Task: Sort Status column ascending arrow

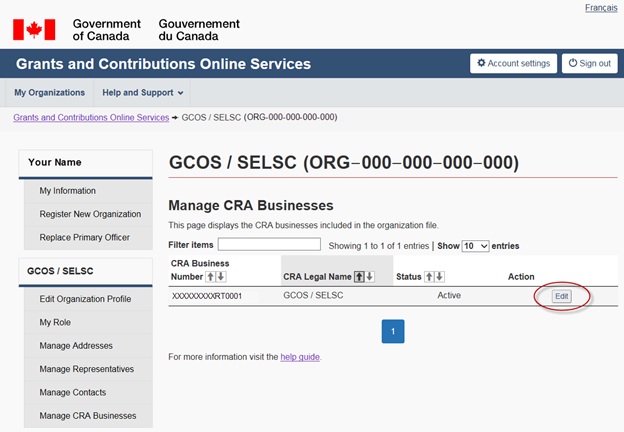Action: tap(429, 276)
